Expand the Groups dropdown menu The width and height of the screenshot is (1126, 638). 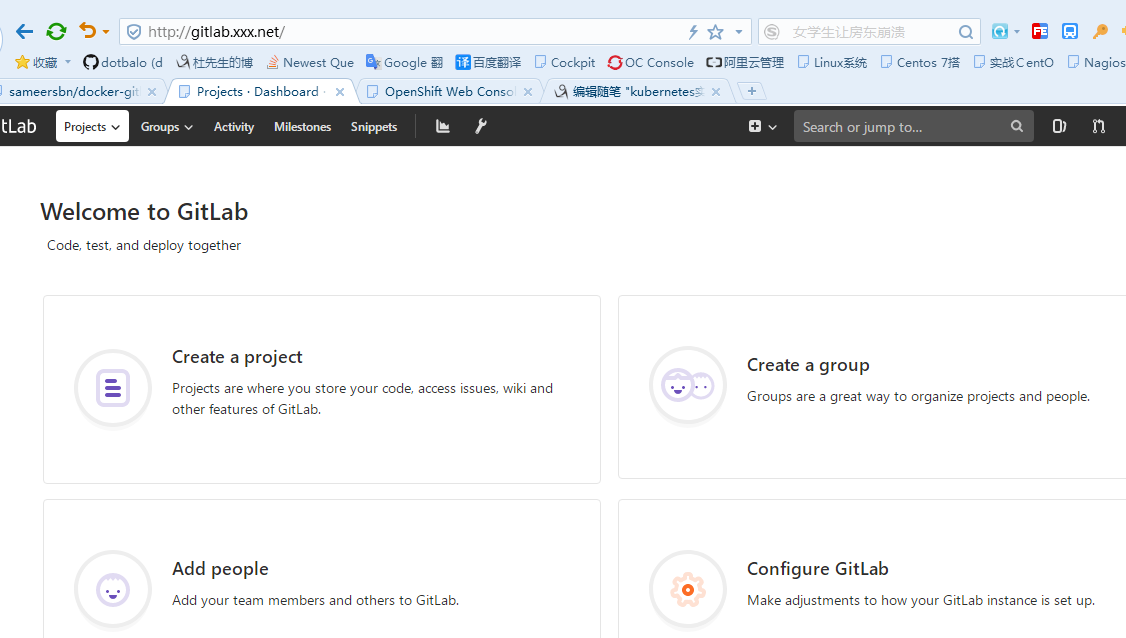tap(167, 126)
